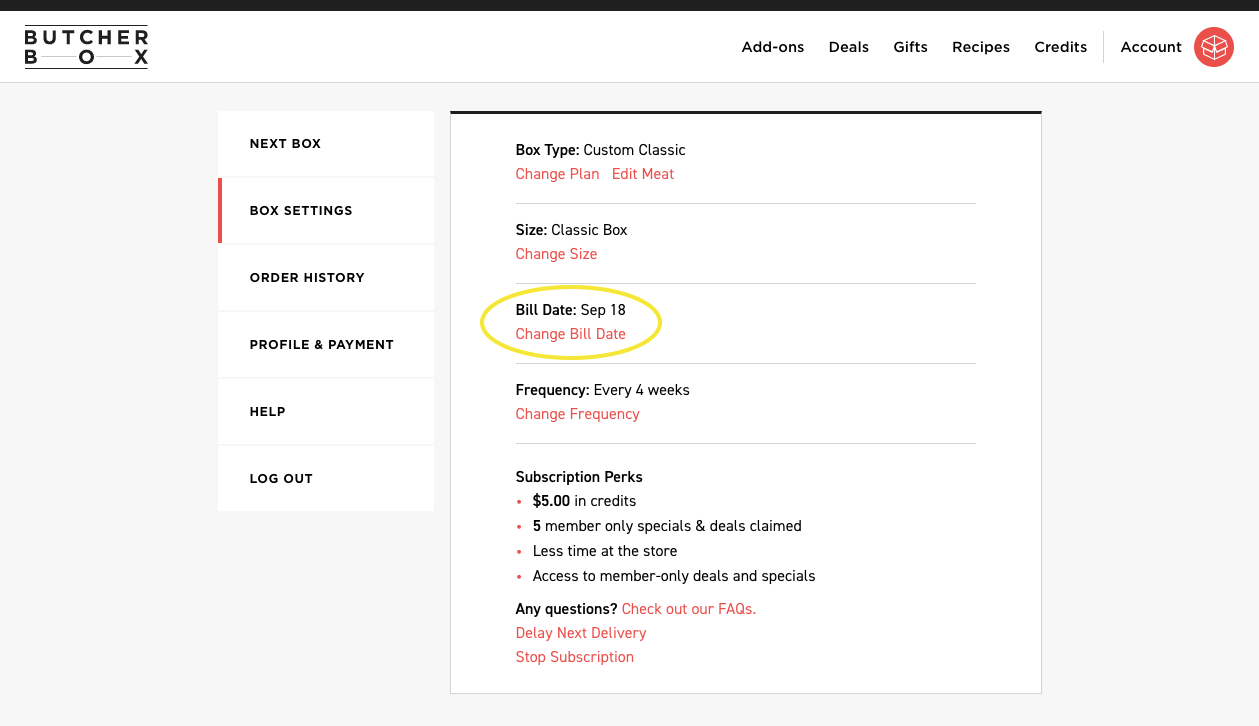Click the Stop Subscription link
Image resolution: width=1259 pixels, height=726 pixels.
[574, 657]
